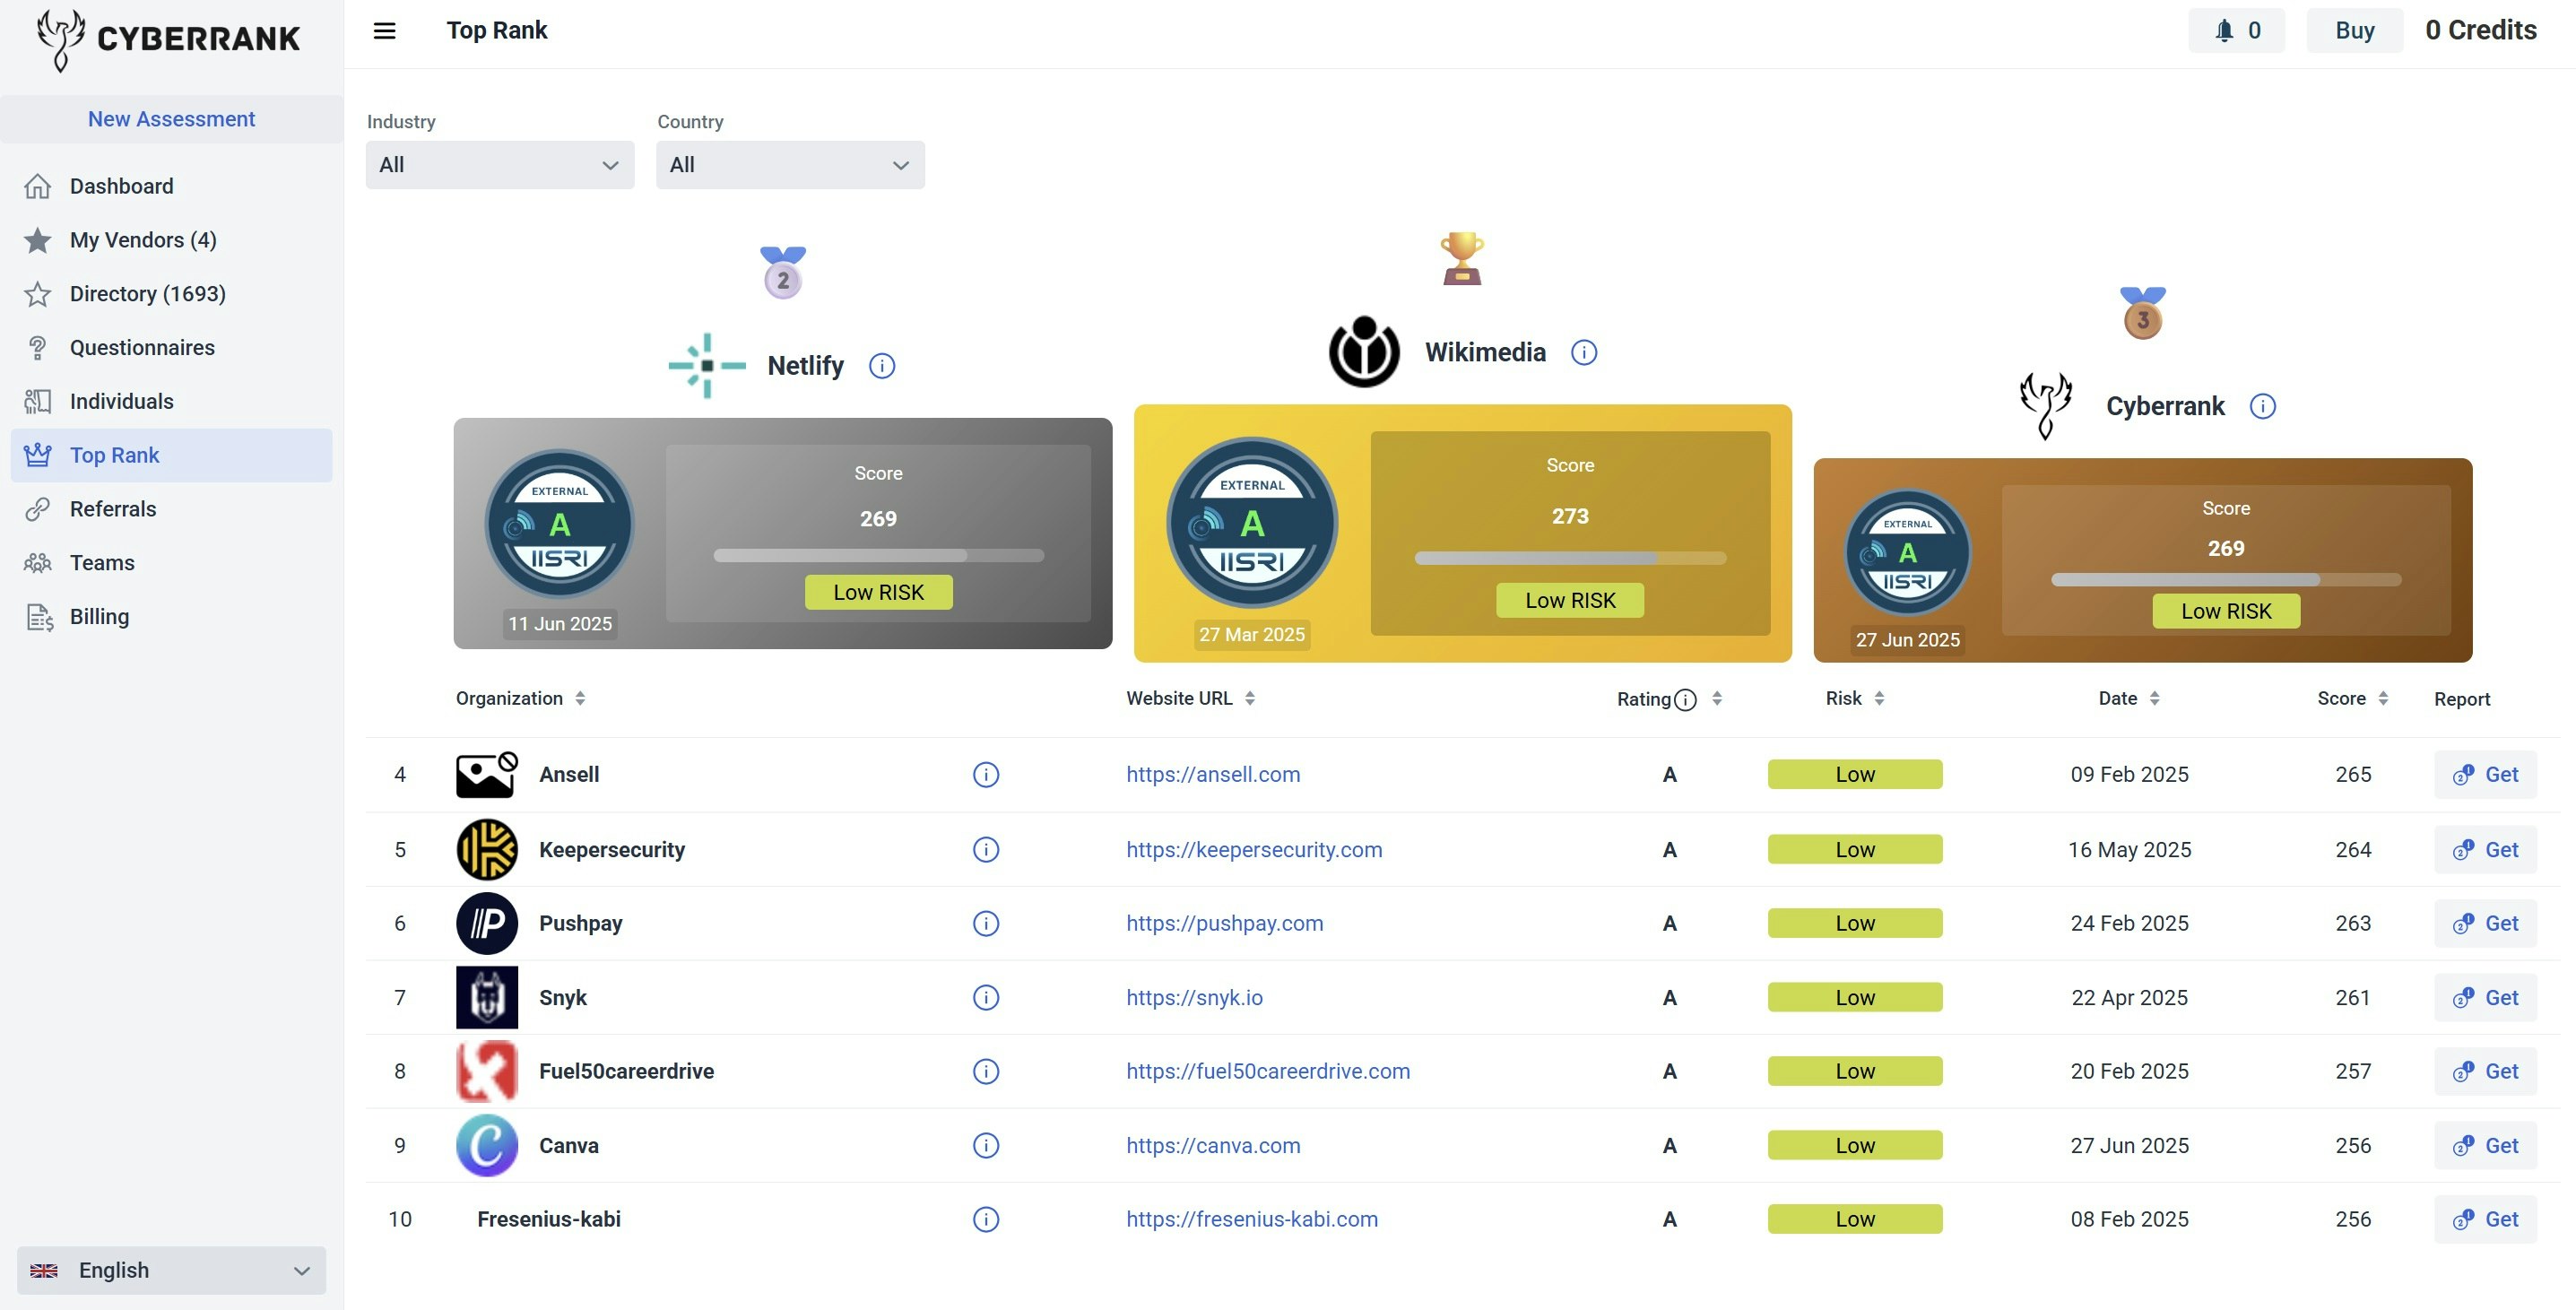Click Wikimedia's External A IISRI badge
Viewport: 2576px width, 1310px height.
(x=1252, y=523)
